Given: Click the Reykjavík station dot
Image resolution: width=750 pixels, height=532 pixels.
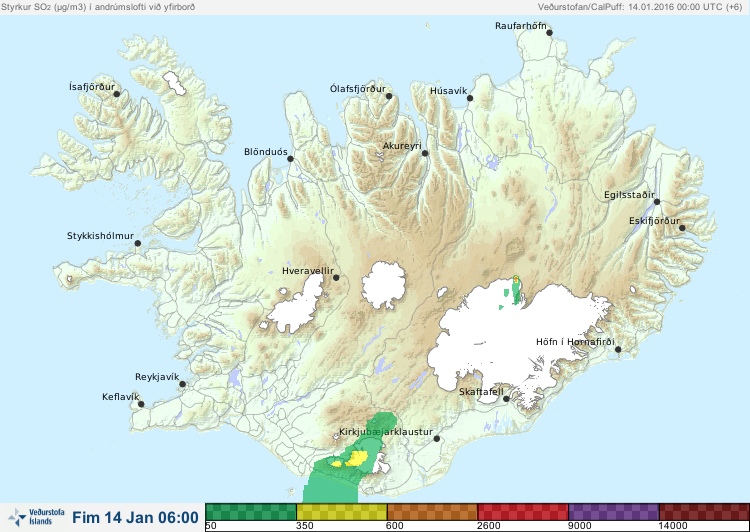Looking at the screenshot, I should [x=183, y=384].
